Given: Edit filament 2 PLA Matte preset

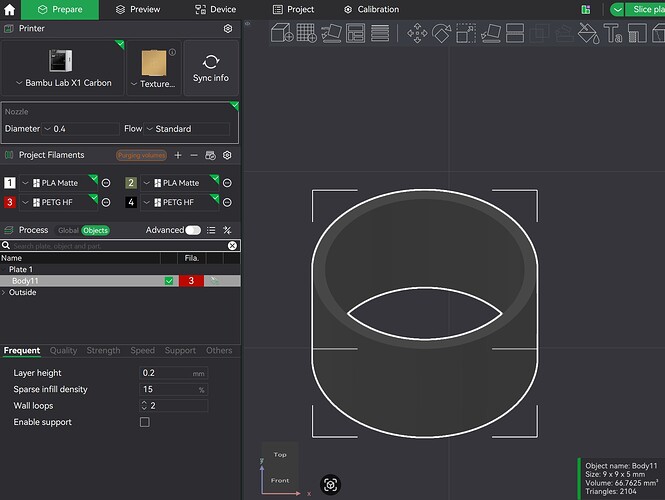Looking at the screenshot, I should [x=227, y=183].
